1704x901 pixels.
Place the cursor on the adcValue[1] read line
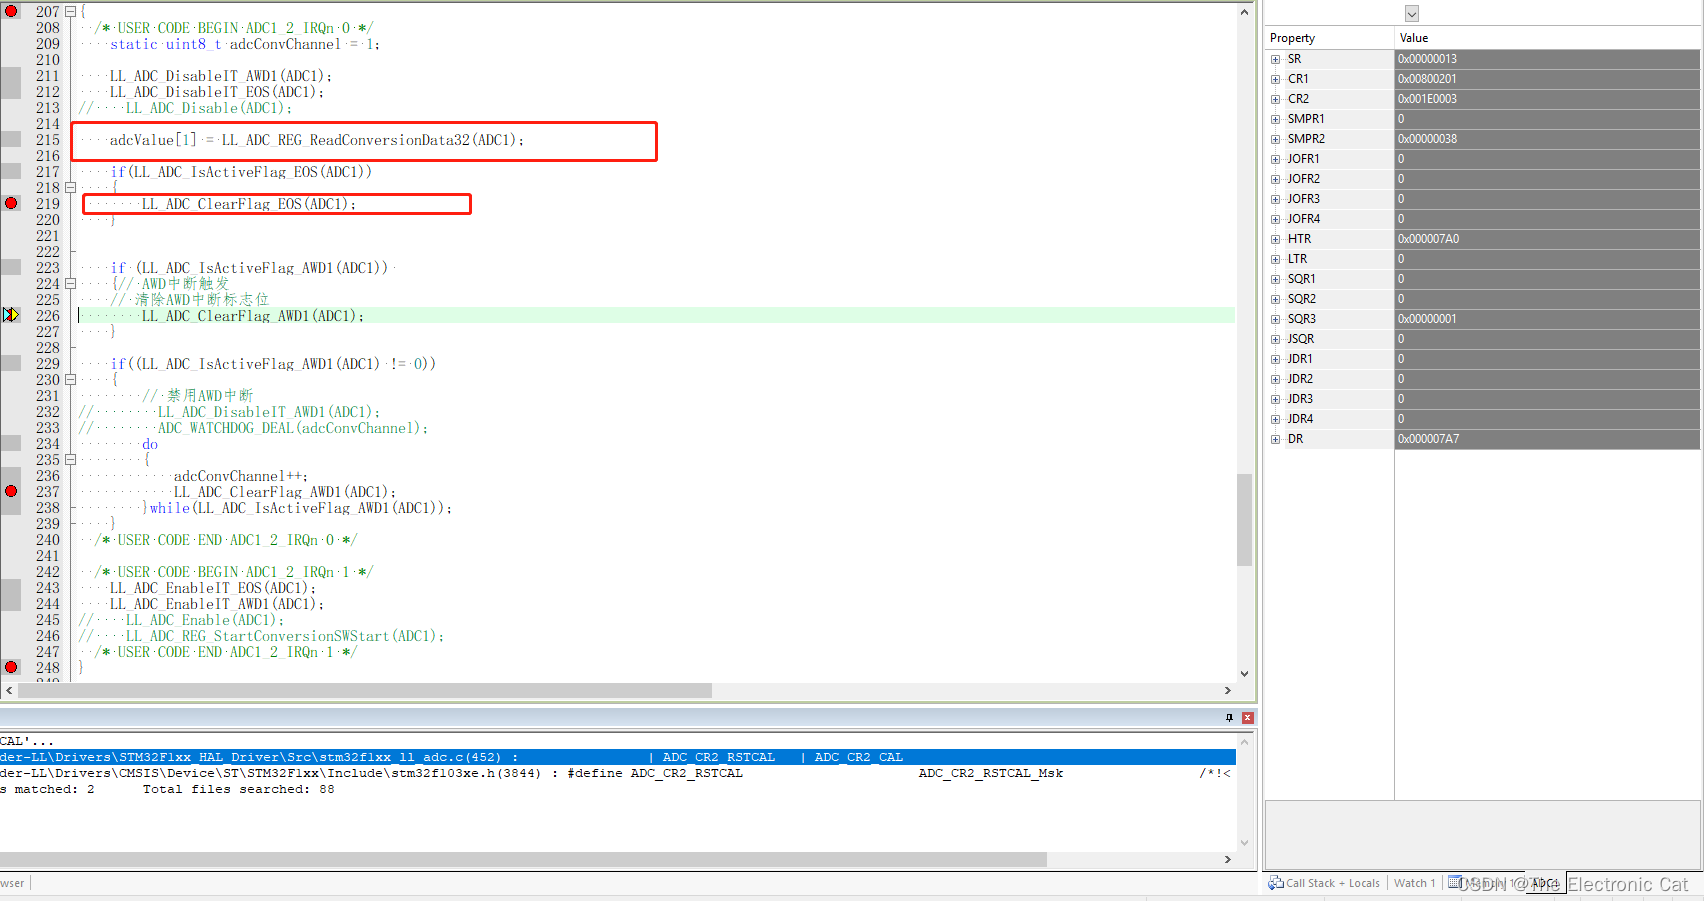coord(316,140)
